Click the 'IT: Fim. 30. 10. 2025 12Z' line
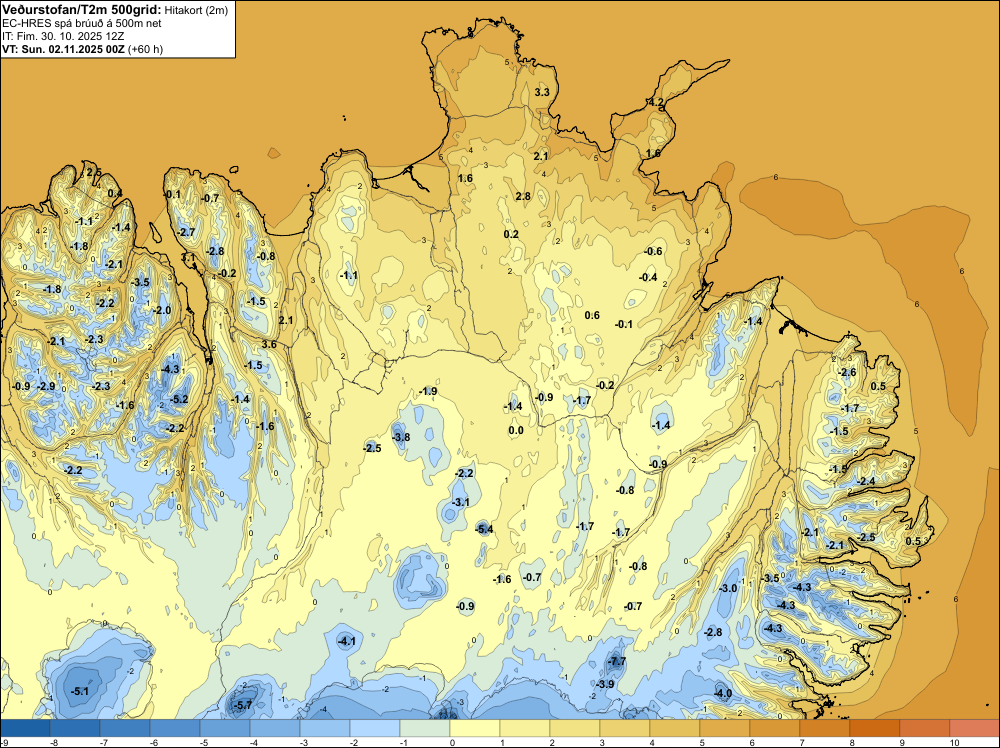This screenshot has width=1000, height=748. (63, 36)
